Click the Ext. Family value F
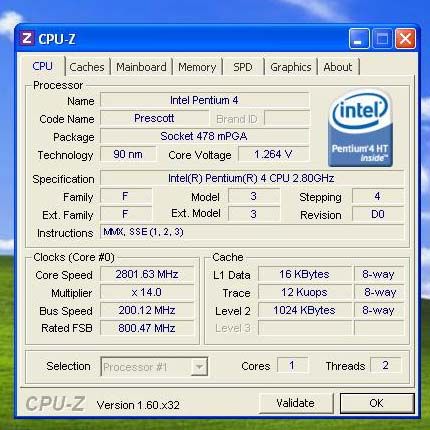This screenshot has height=430, width=430. 126,214
